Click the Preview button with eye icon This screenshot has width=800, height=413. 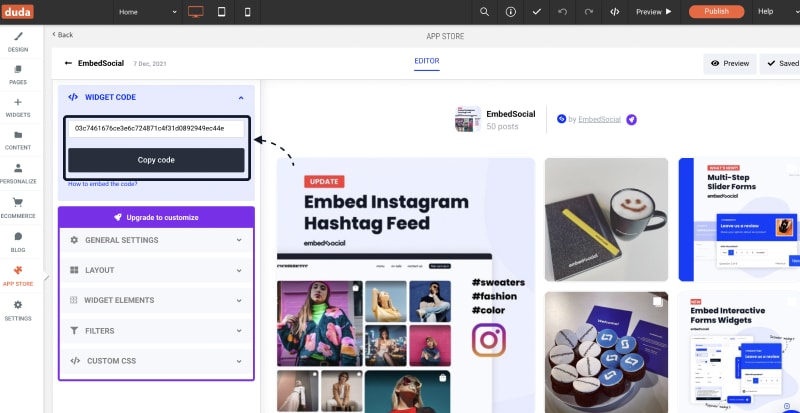[x=730, y=64]
